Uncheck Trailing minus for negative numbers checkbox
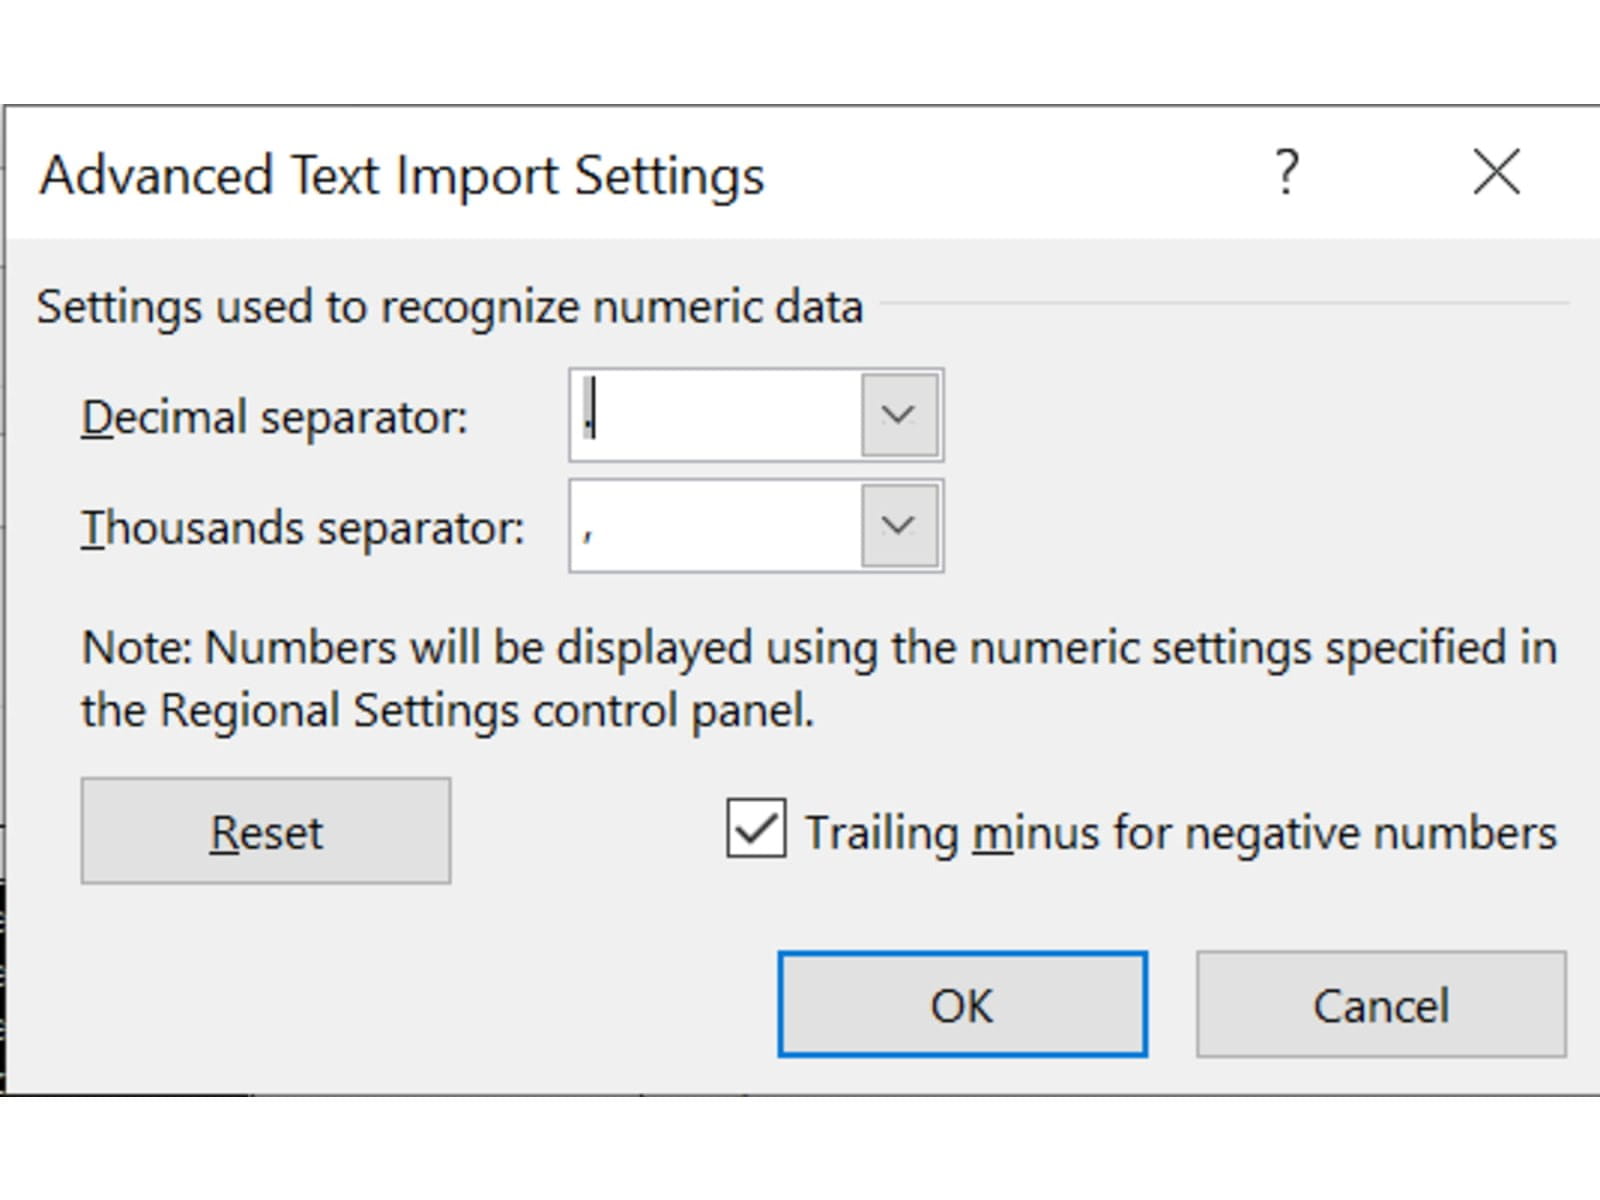The image size is (1600, 1200). click(x=756, y=829)
